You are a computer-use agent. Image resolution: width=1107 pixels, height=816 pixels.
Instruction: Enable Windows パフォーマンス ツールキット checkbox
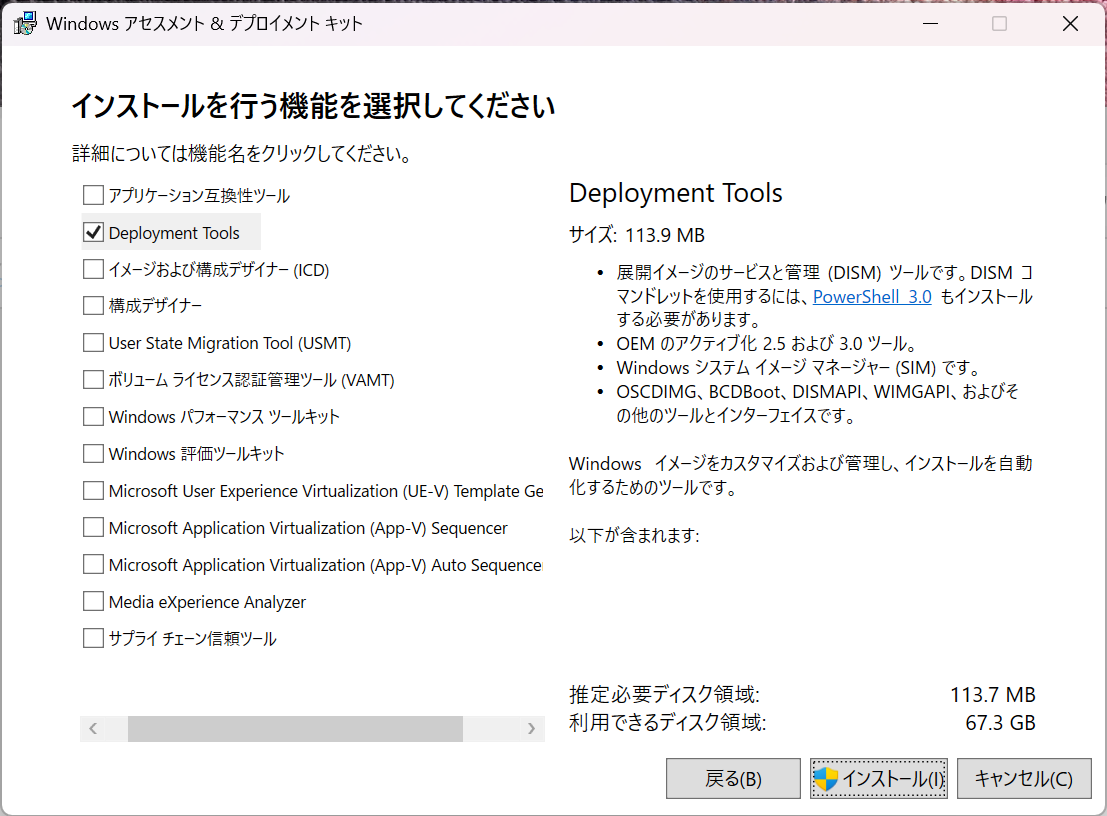pyautogui.click(x=93, y=416)
